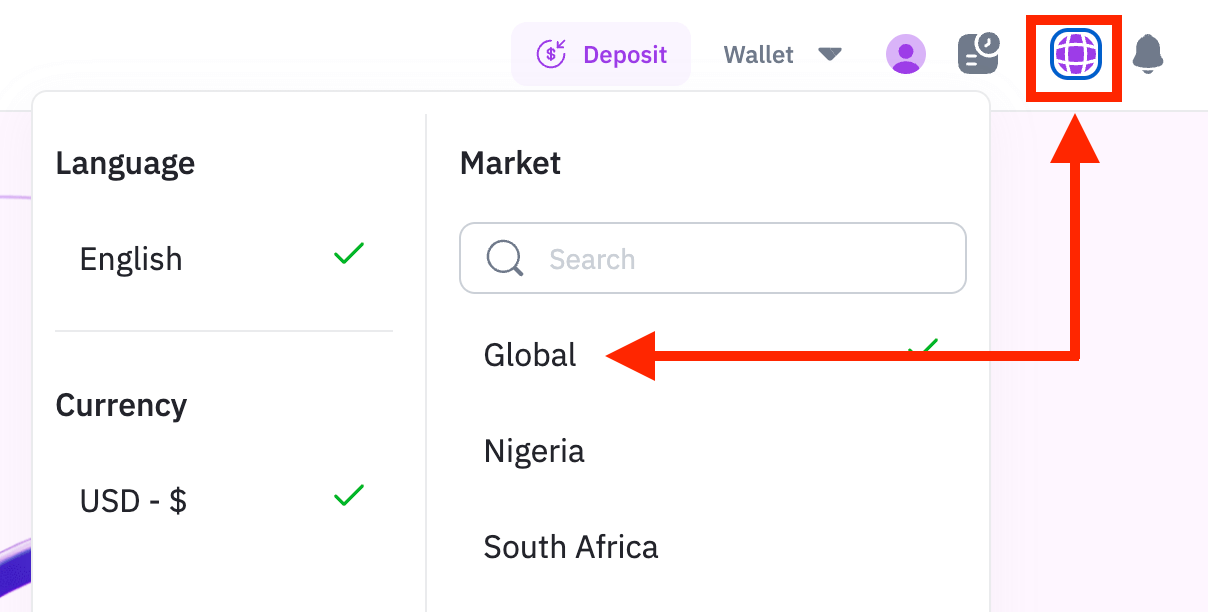The image size is (1208, 612).
Task: Click the checkmark beside USD - $
Action: tap(349, 495)
